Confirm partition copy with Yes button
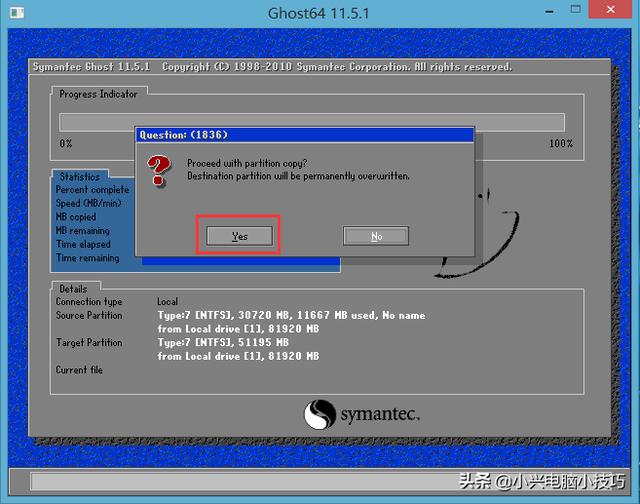 coord(239,236)
